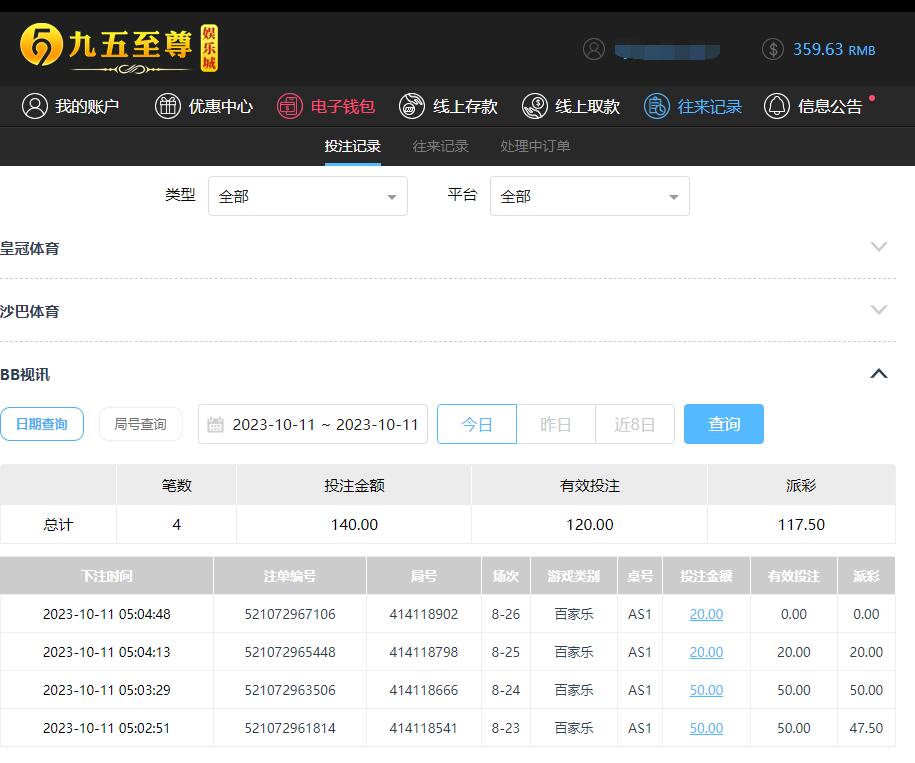The width and height of the screenshot is (915, 763).
Task: Click session 8-24 cell
Action: click(505, 690)
